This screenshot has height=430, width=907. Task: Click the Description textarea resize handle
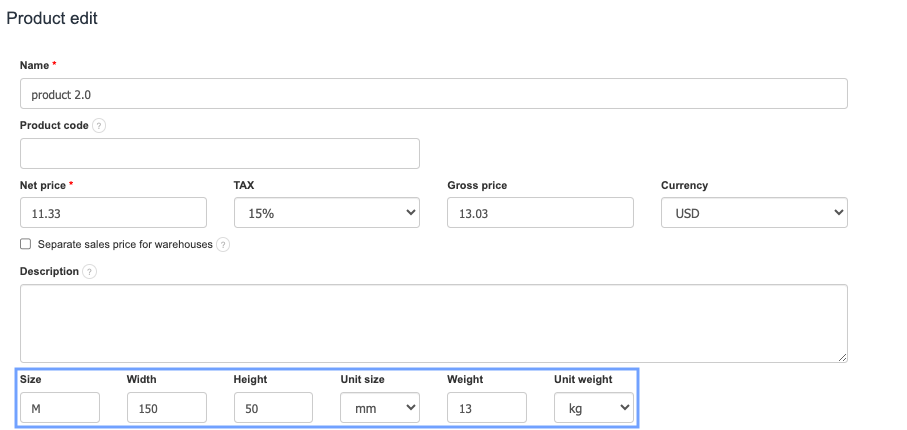tap(842, 356)
